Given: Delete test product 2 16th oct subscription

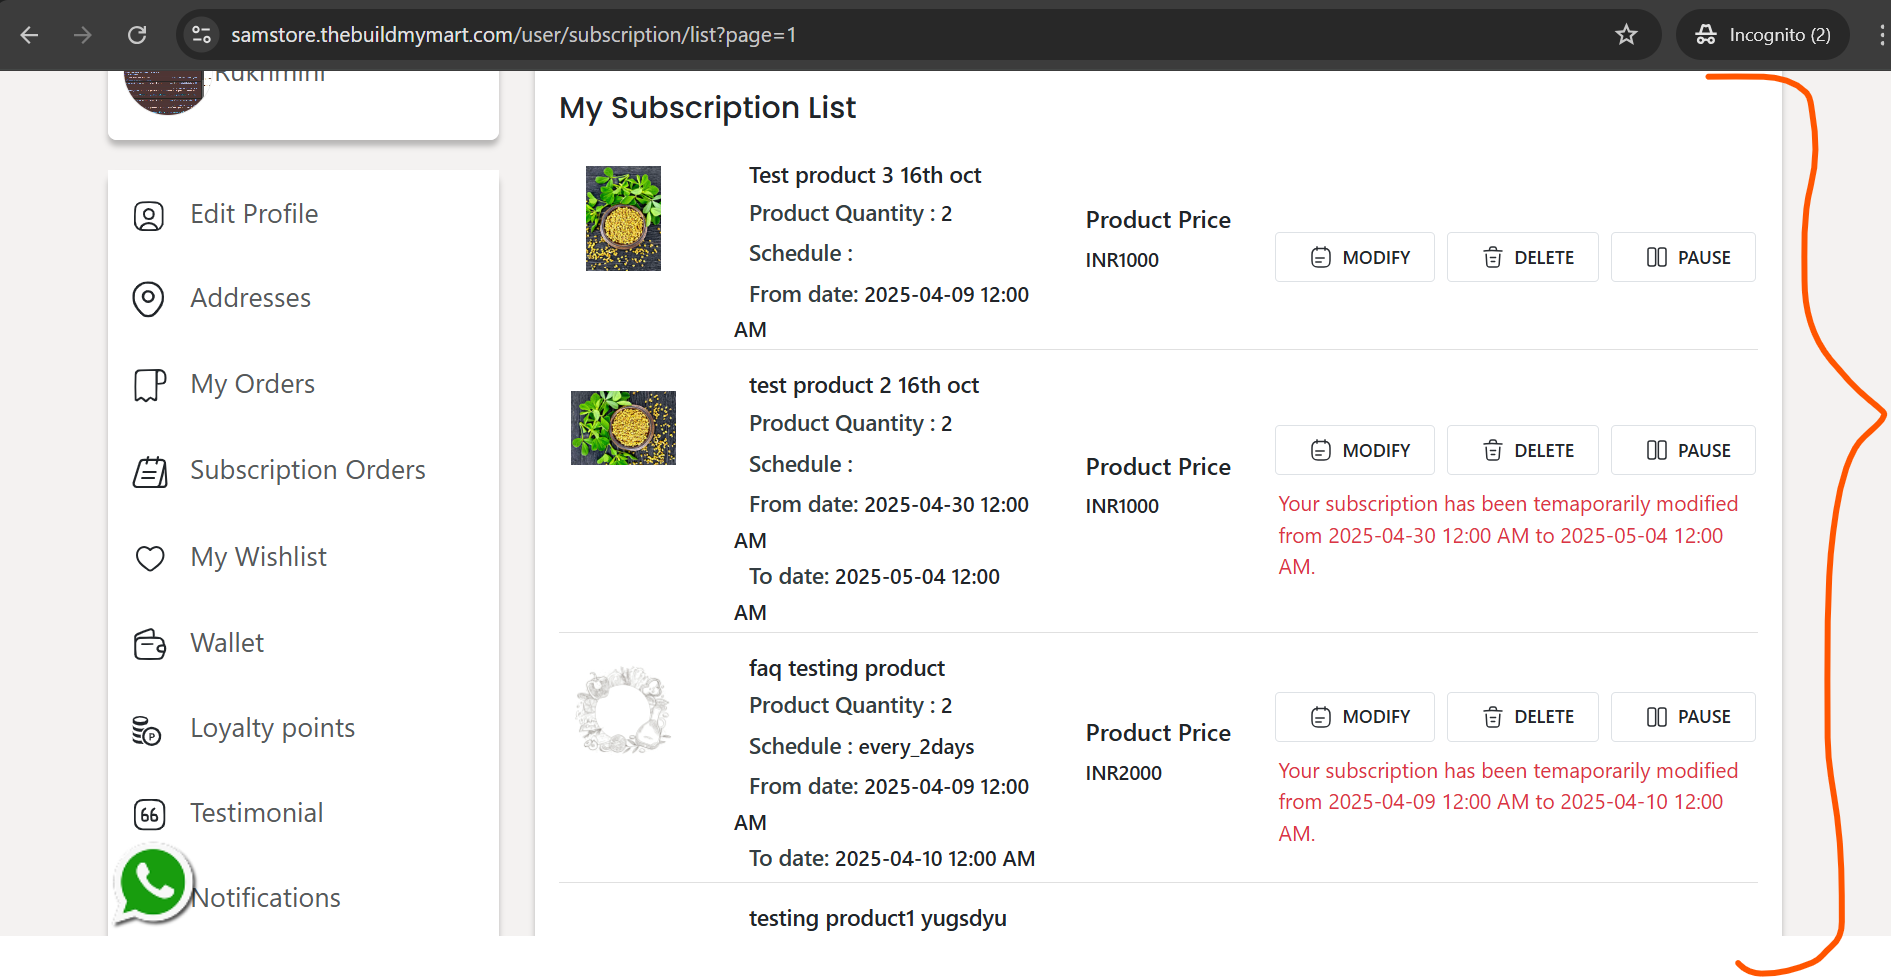Looking at the screenshot, I should 1522,450.
